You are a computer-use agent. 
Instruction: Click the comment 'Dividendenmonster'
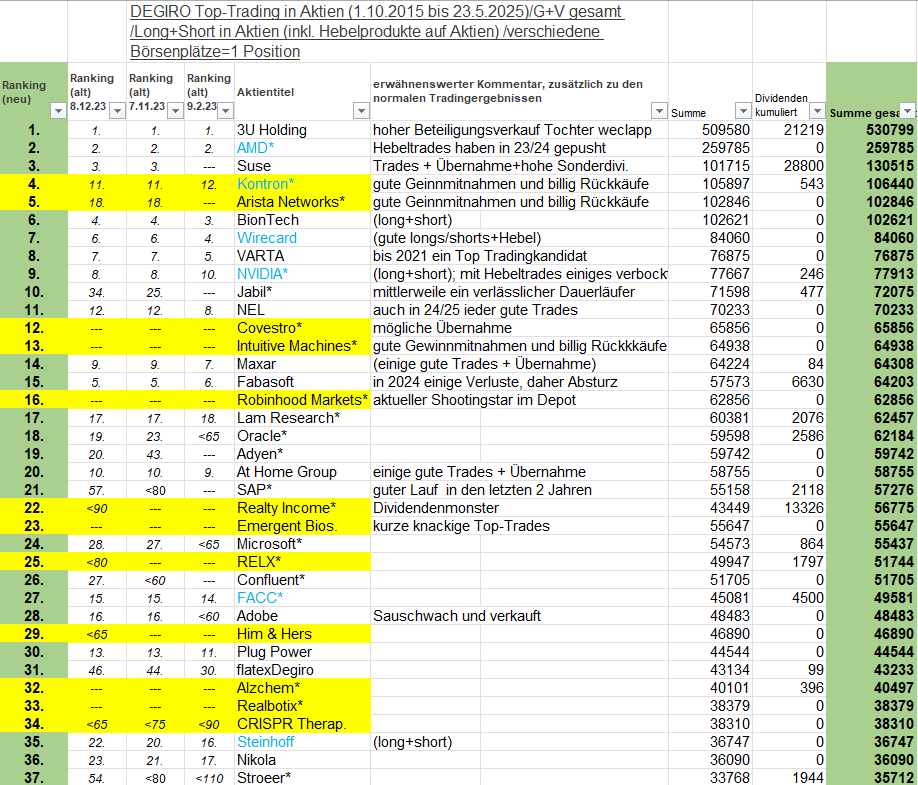[436, 508]
